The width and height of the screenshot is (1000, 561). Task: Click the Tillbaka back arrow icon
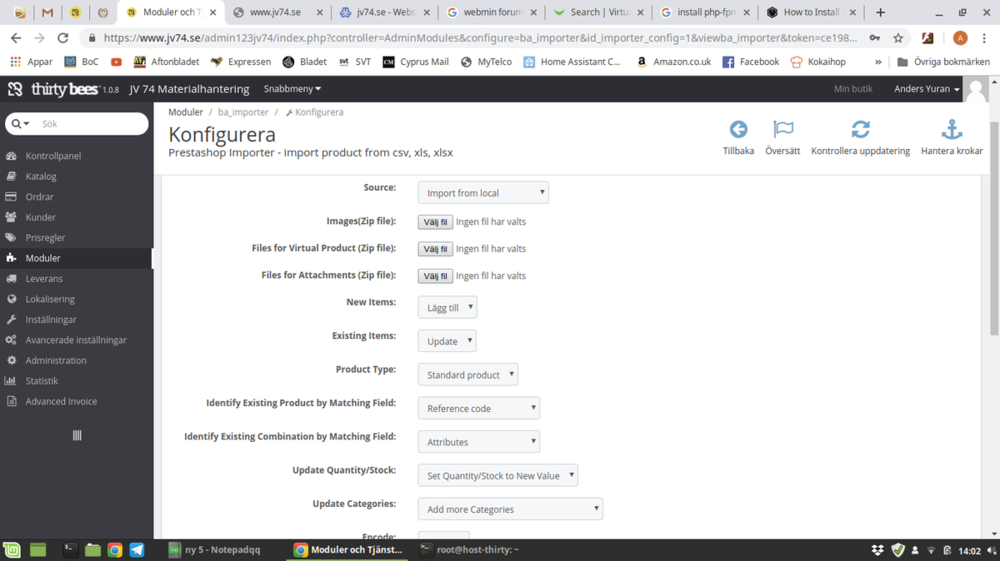(738, 130)
